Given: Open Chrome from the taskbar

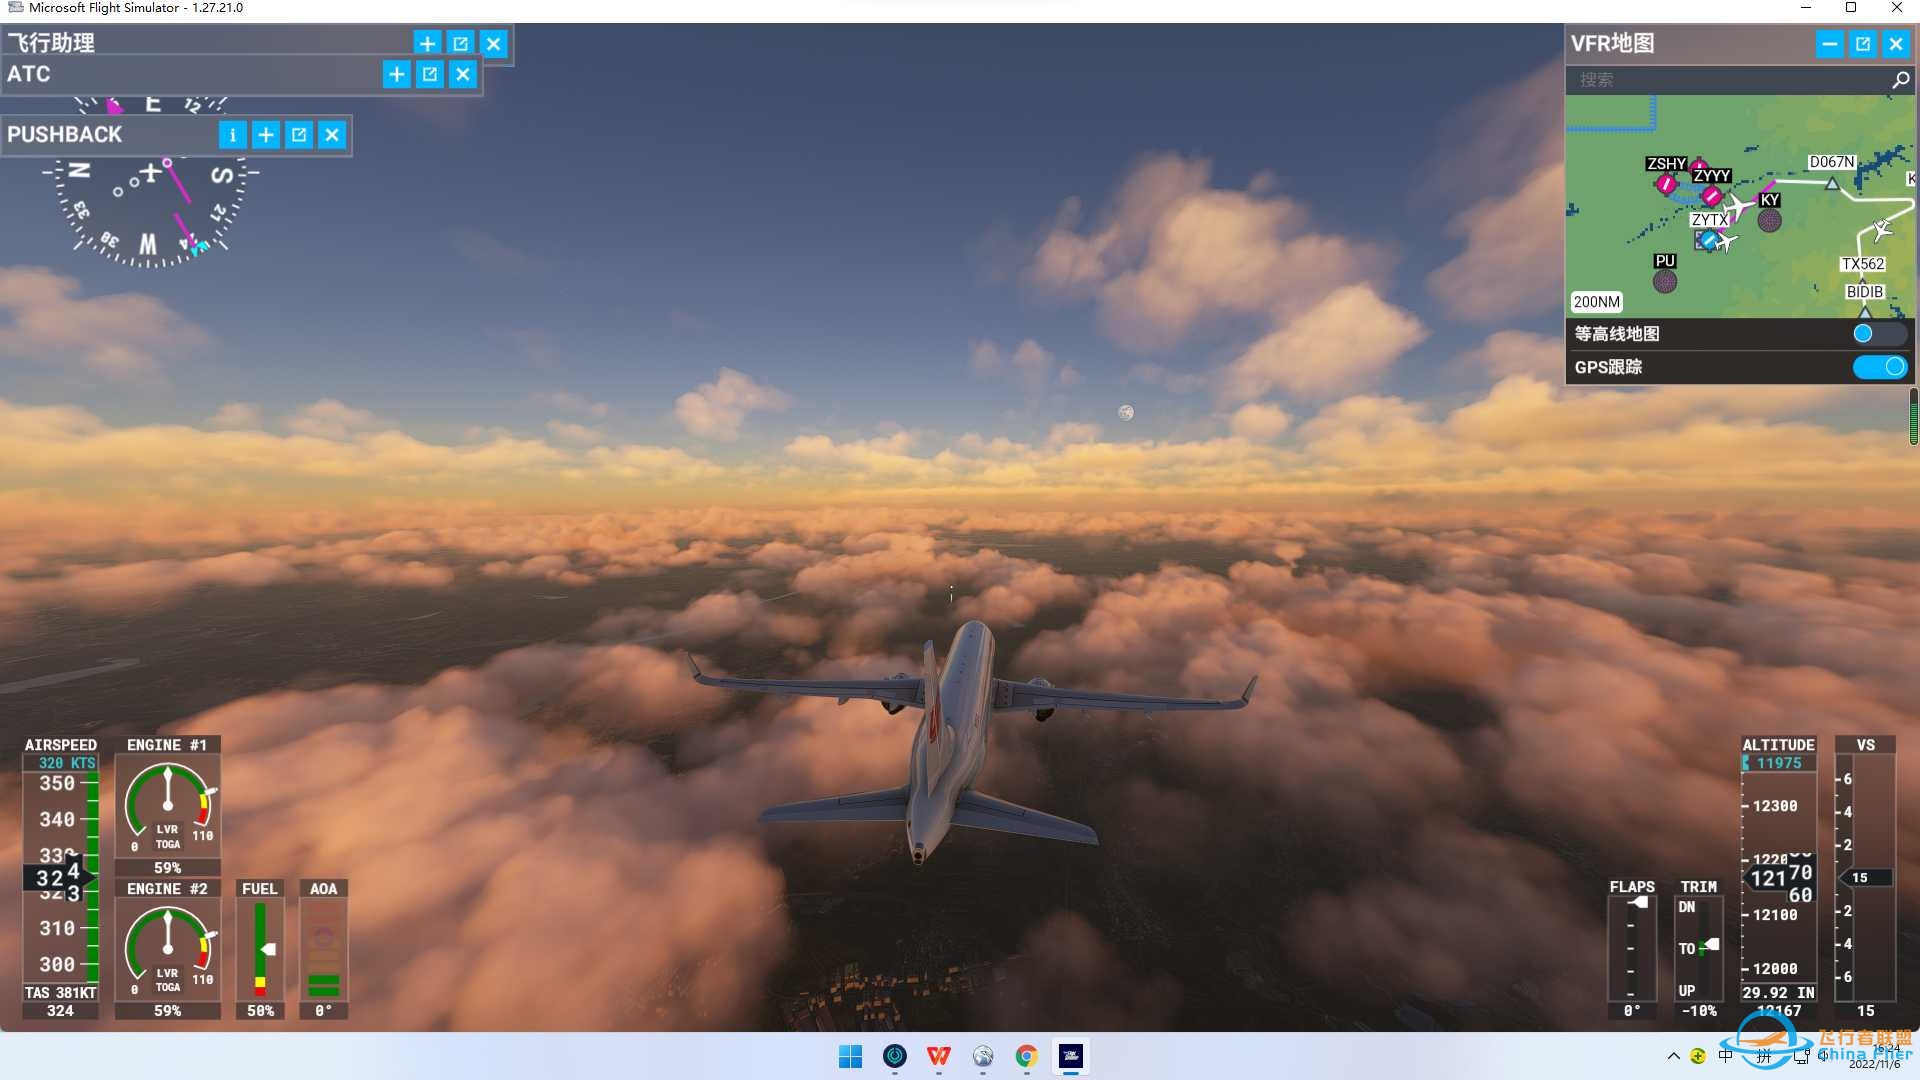Looking at the screenshot, I should pyautogui.click(x=1026, y=1056).
